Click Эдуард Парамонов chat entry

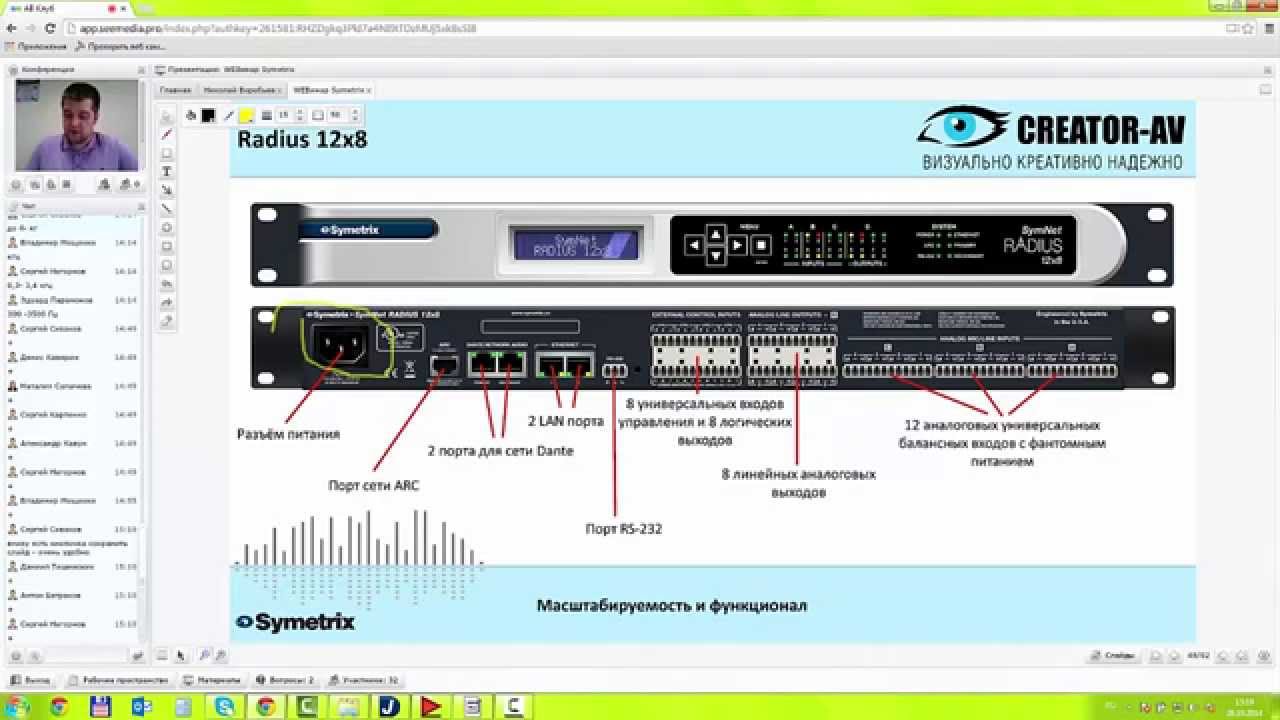click(x=72, y=299)
